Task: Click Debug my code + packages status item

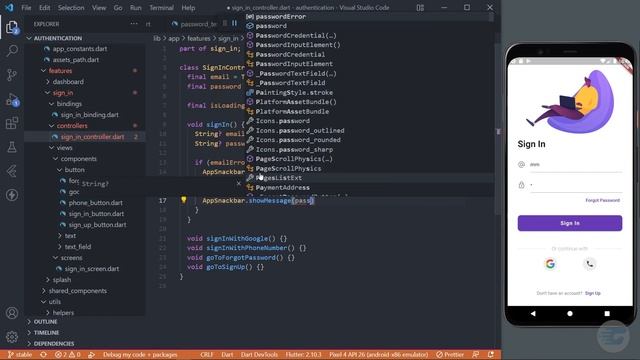Action: click(140, 355)
